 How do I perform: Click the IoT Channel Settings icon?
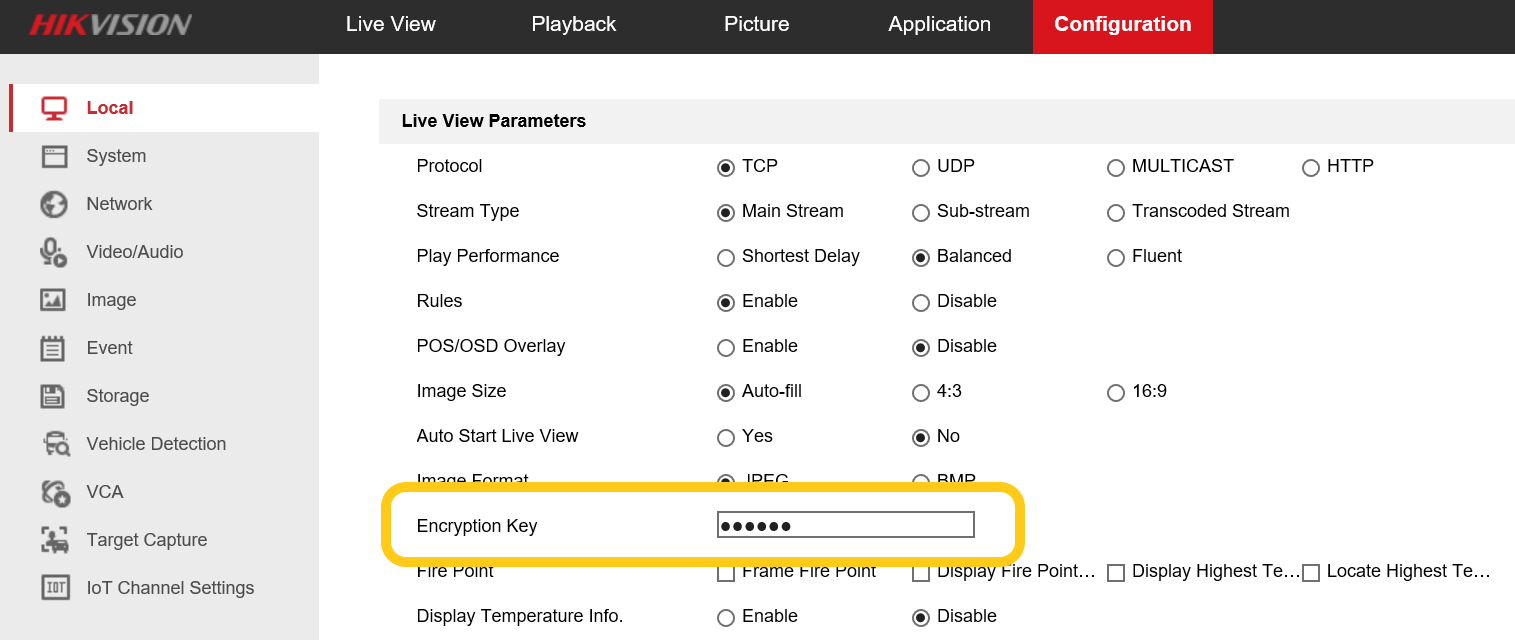click(x=55, y=588)
